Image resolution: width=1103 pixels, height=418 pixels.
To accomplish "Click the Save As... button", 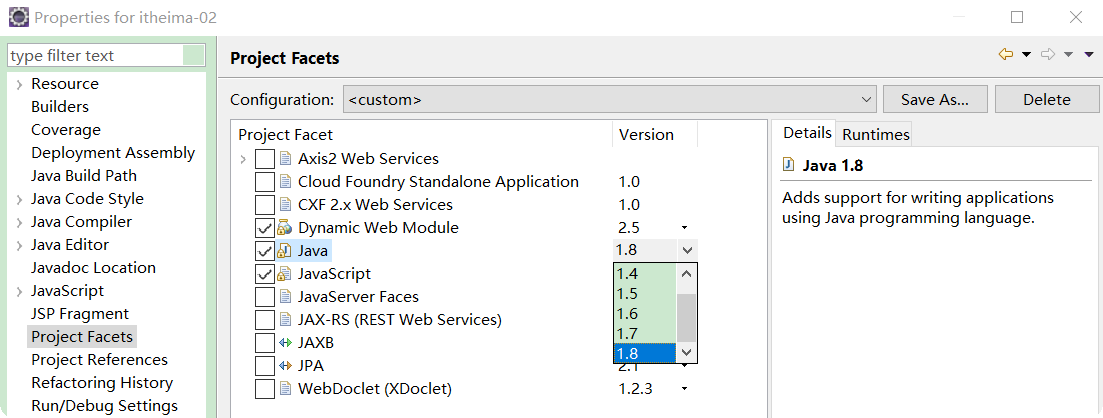I will [x=934, y=99].
